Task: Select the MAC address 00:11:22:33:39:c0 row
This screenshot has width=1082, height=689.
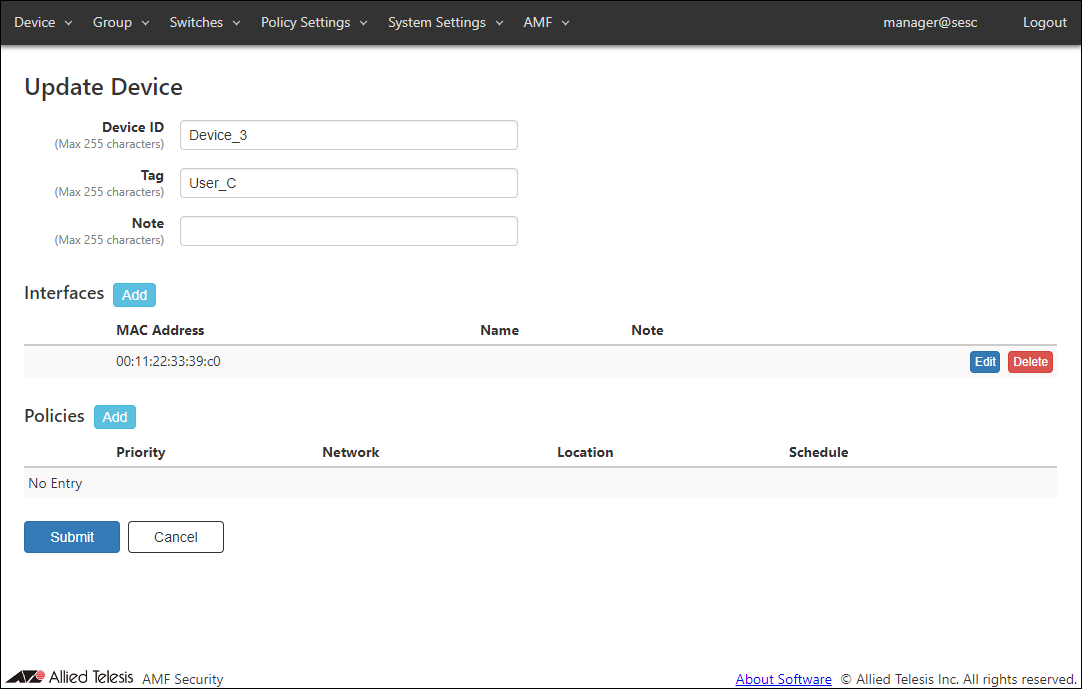Action: (168, 361)
